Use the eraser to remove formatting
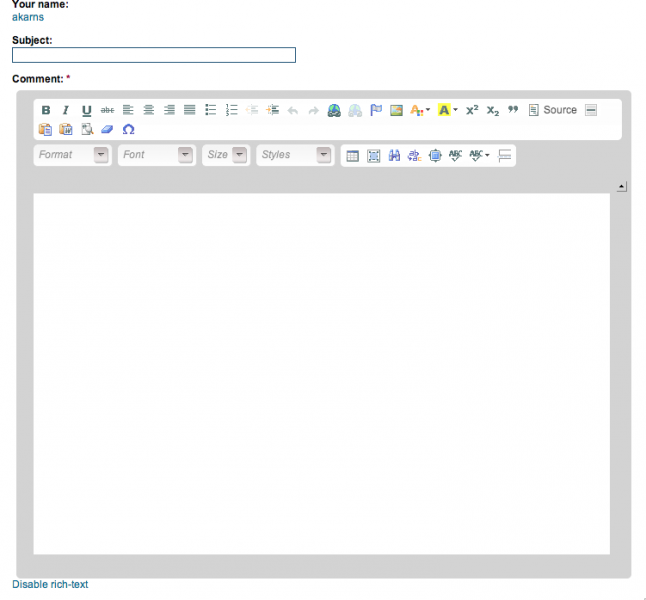This screenshot has width=646, height=600. 108,129
